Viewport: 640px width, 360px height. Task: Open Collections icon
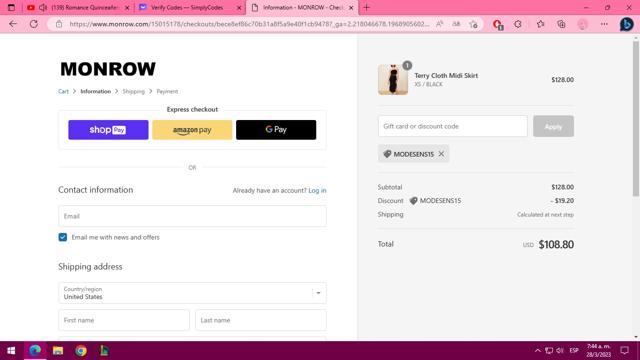tap(562, 24)
